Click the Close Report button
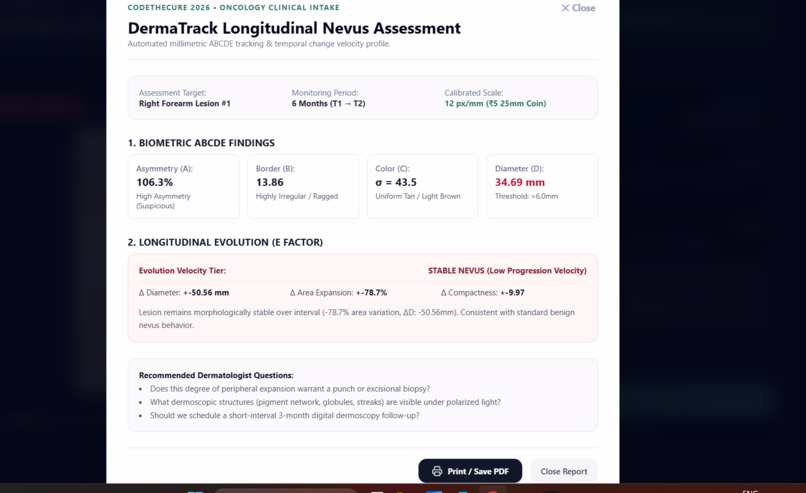806x493 pixels. pos(563,471)
